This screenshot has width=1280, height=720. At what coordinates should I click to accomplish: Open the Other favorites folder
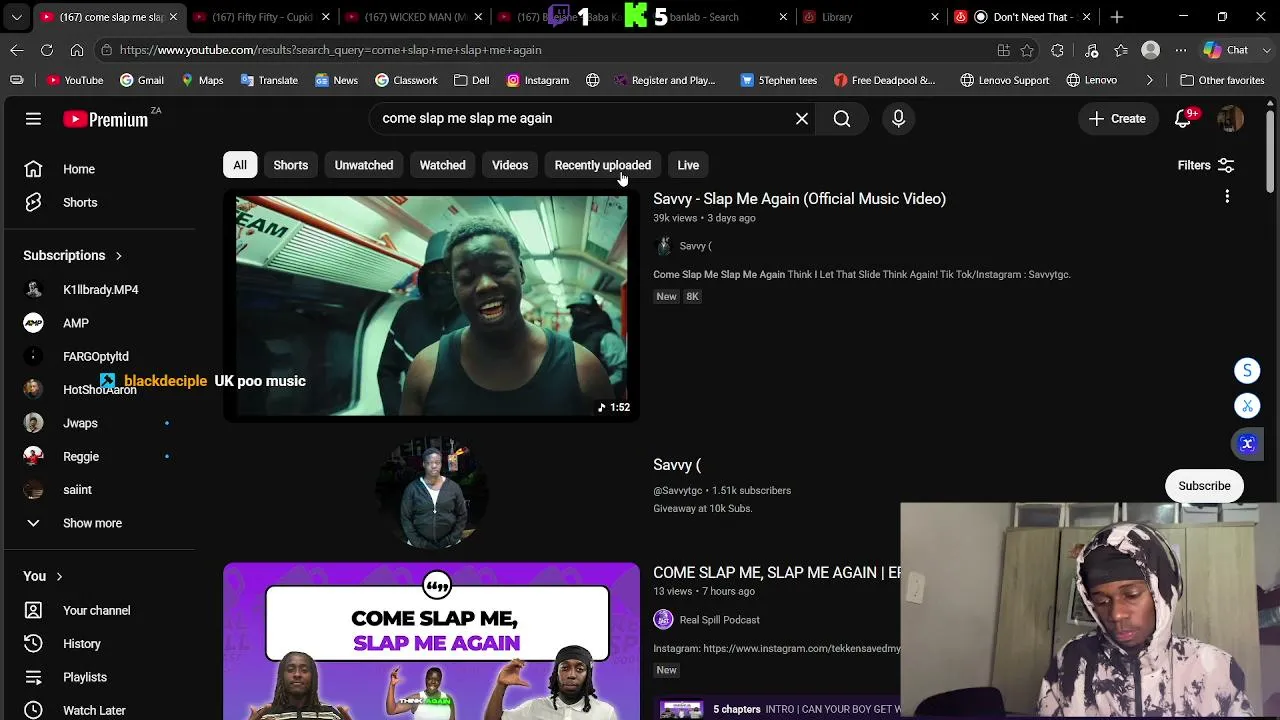pos(1222,80)
